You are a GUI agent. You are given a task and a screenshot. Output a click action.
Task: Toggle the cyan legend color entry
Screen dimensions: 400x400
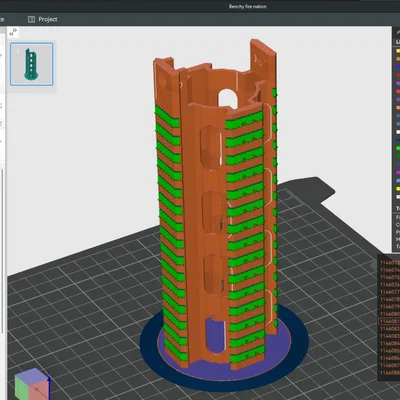398,180
